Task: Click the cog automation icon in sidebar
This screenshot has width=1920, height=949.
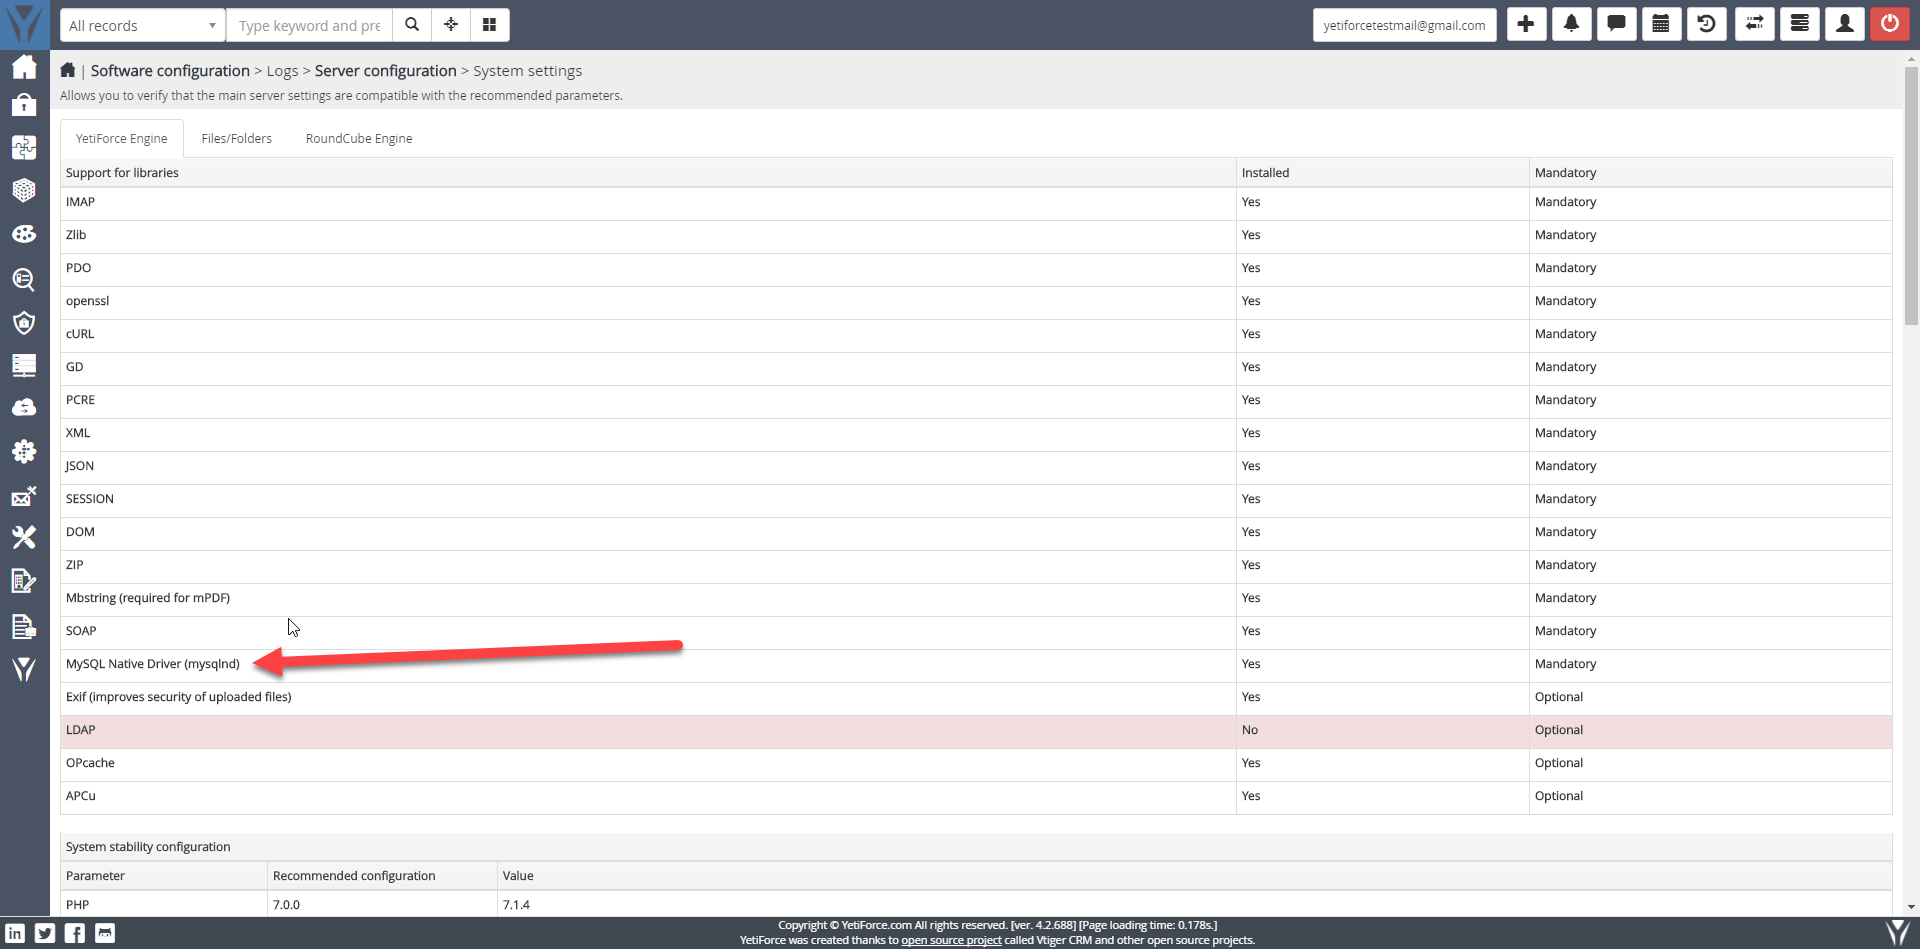Action: click(24, 451)
